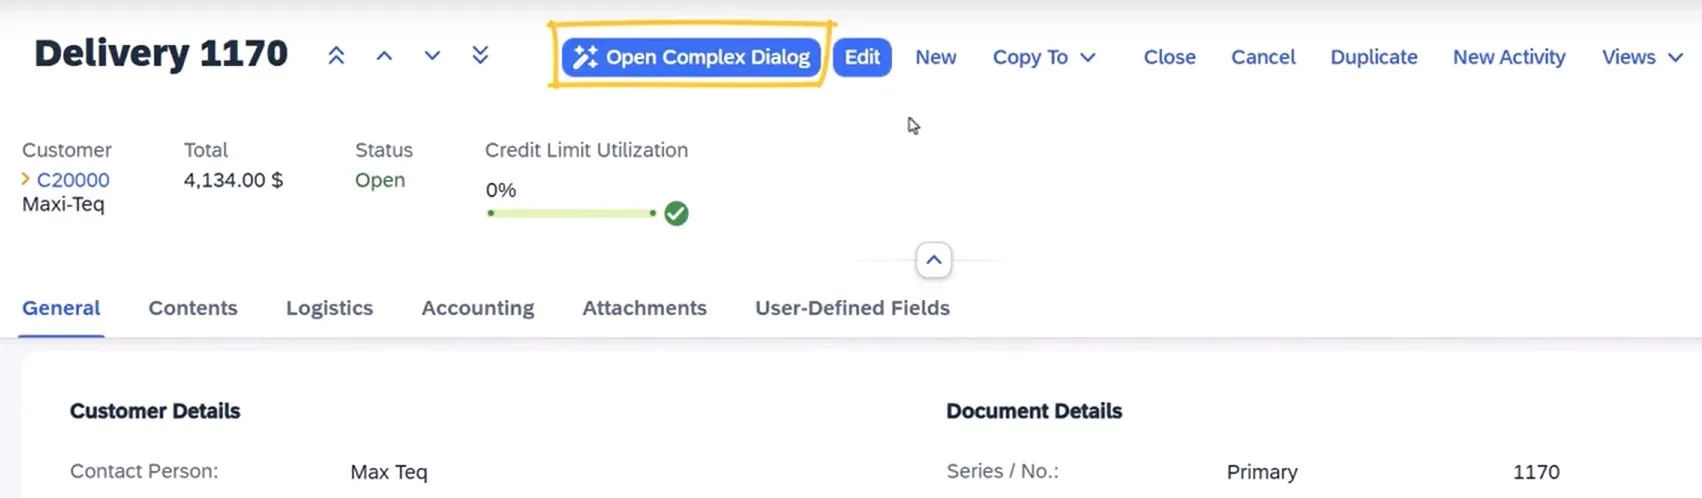Viewport: 1702px width, 498px height.
Task: Open User-Defined Fields tab
Action: [852, 308]
